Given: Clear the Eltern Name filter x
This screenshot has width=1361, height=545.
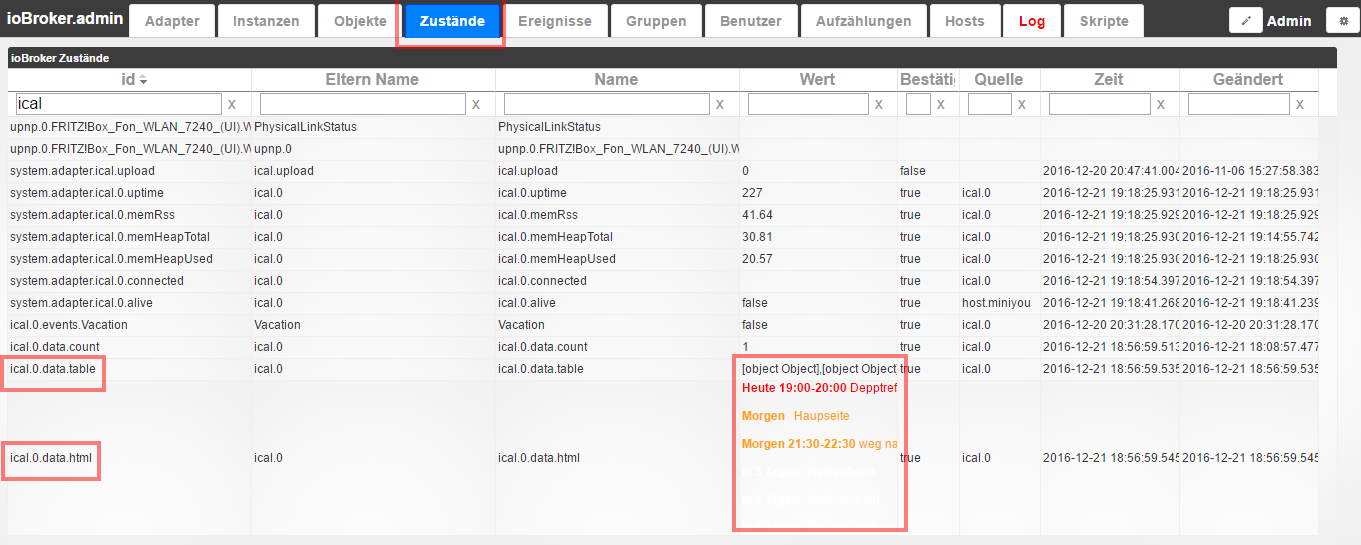Looking at the screenshot, I should point(476,104).
